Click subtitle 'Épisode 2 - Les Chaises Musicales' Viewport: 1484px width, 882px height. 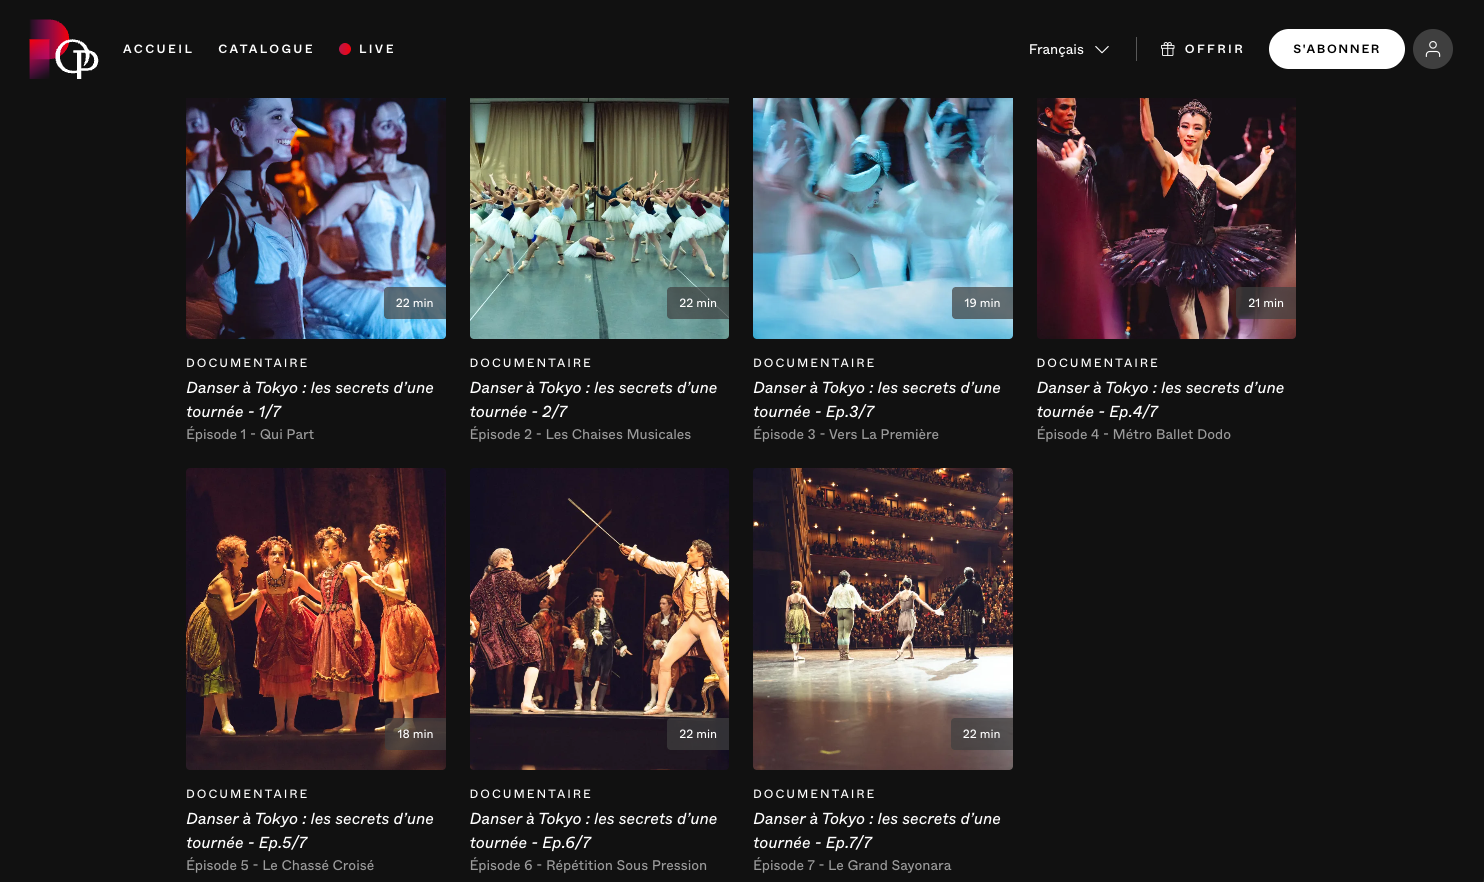(x=580, y=434)
